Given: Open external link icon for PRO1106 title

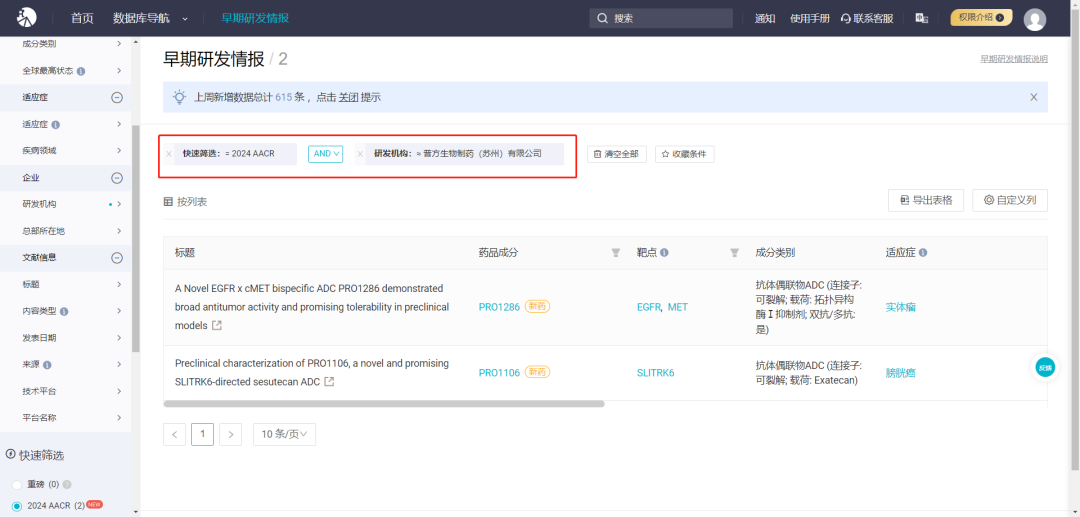Looking at the screenshot, I should pos(330,381).
